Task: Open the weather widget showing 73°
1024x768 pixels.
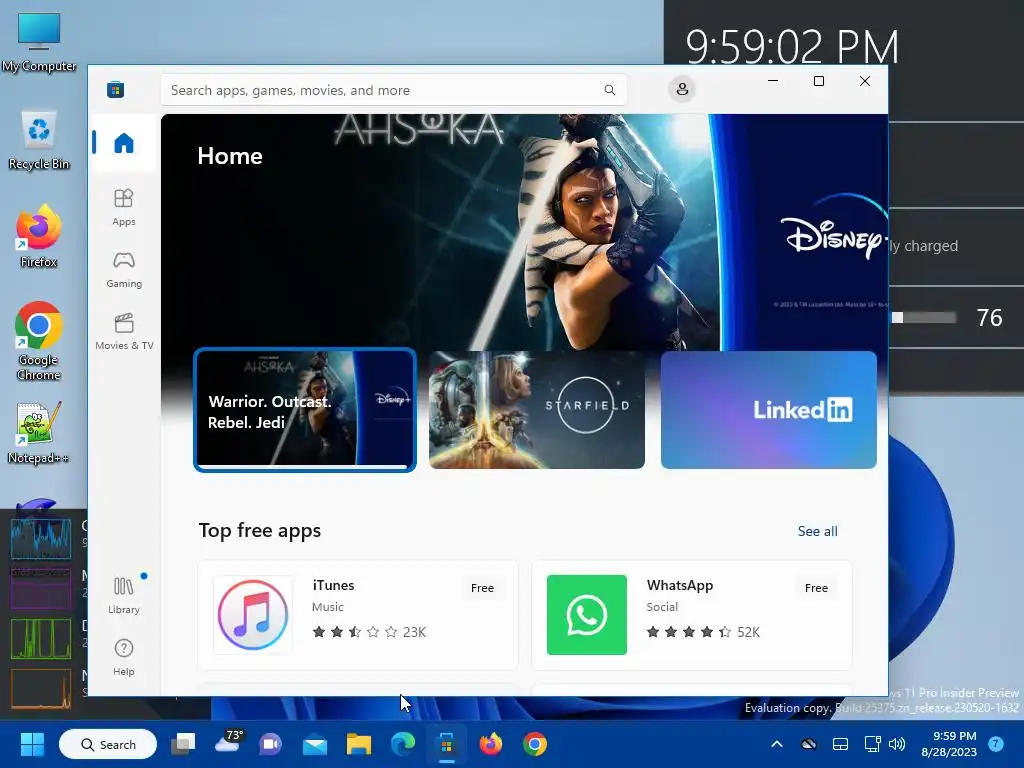Action: (229, 742)
